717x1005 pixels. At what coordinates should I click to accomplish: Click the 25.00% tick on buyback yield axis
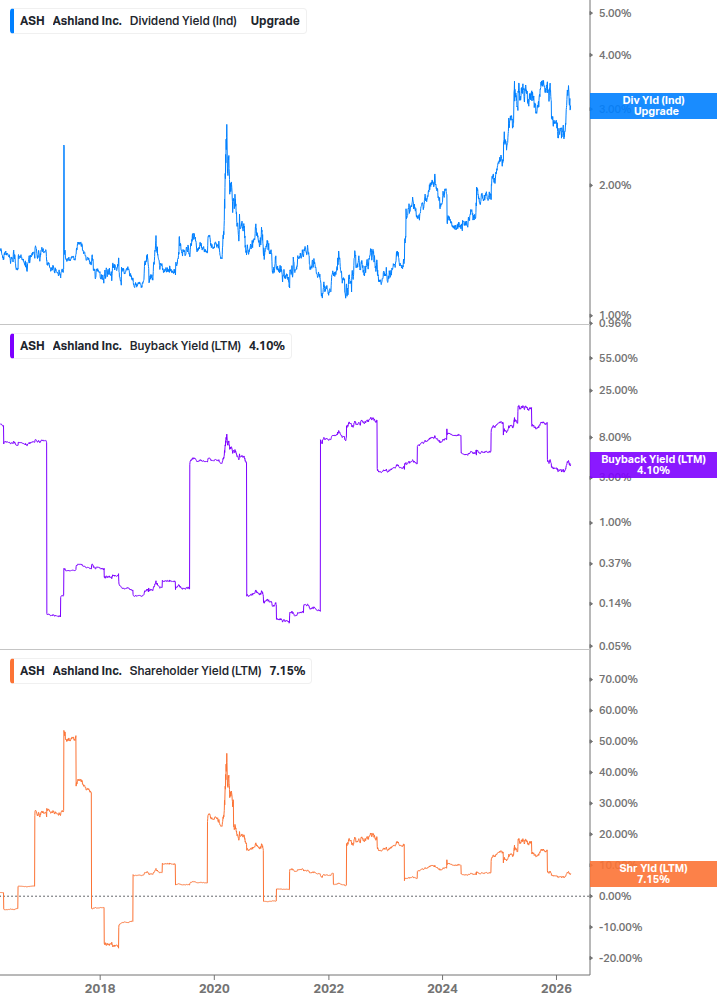click(x=618, y=390)
